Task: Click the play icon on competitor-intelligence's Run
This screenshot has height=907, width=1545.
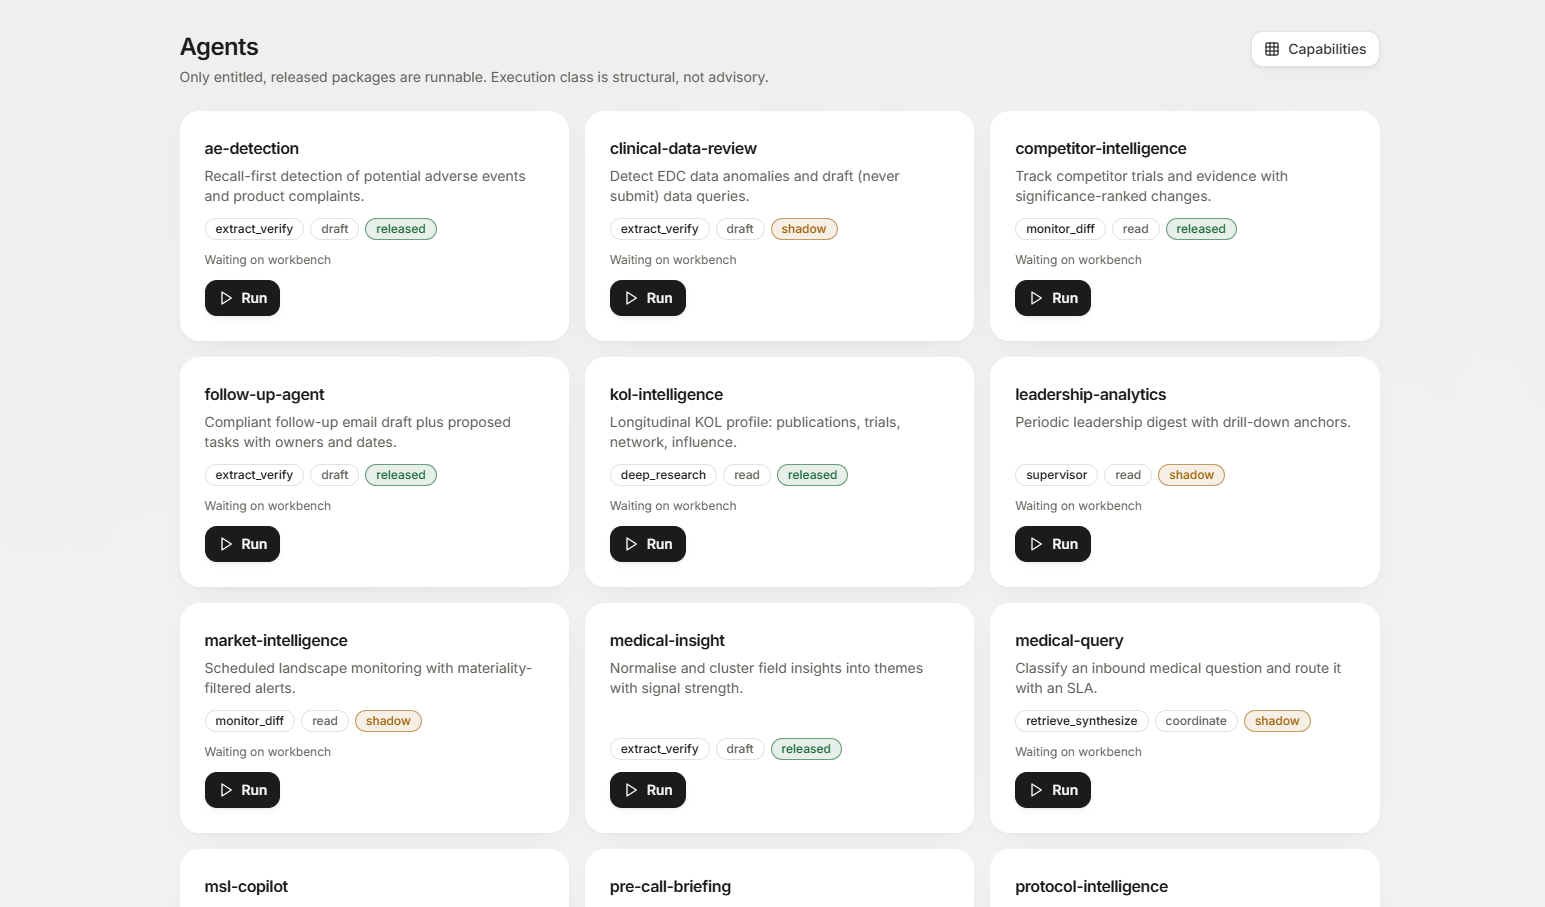Action: pos(1036,298)
